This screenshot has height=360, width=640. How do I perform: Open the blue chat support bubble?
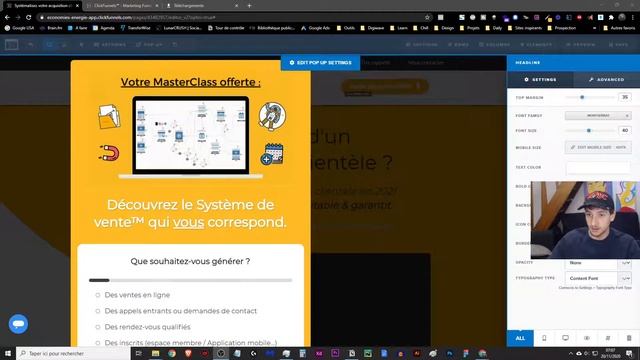point(18,324)
